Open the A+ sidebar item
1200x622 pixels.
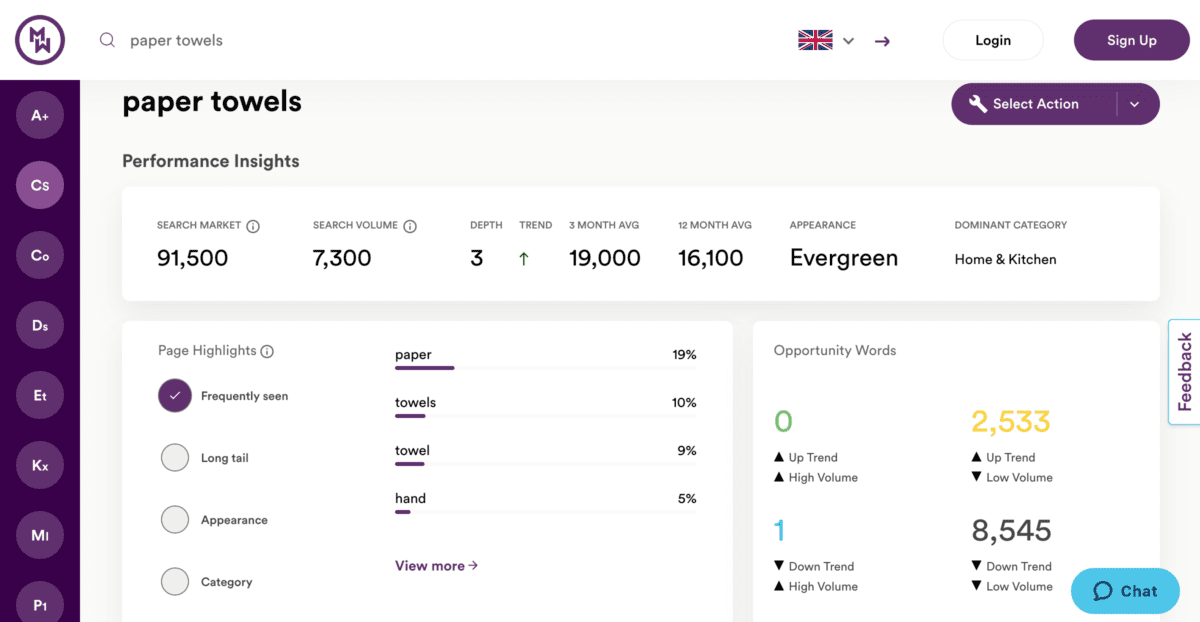[x=40, y=115]
